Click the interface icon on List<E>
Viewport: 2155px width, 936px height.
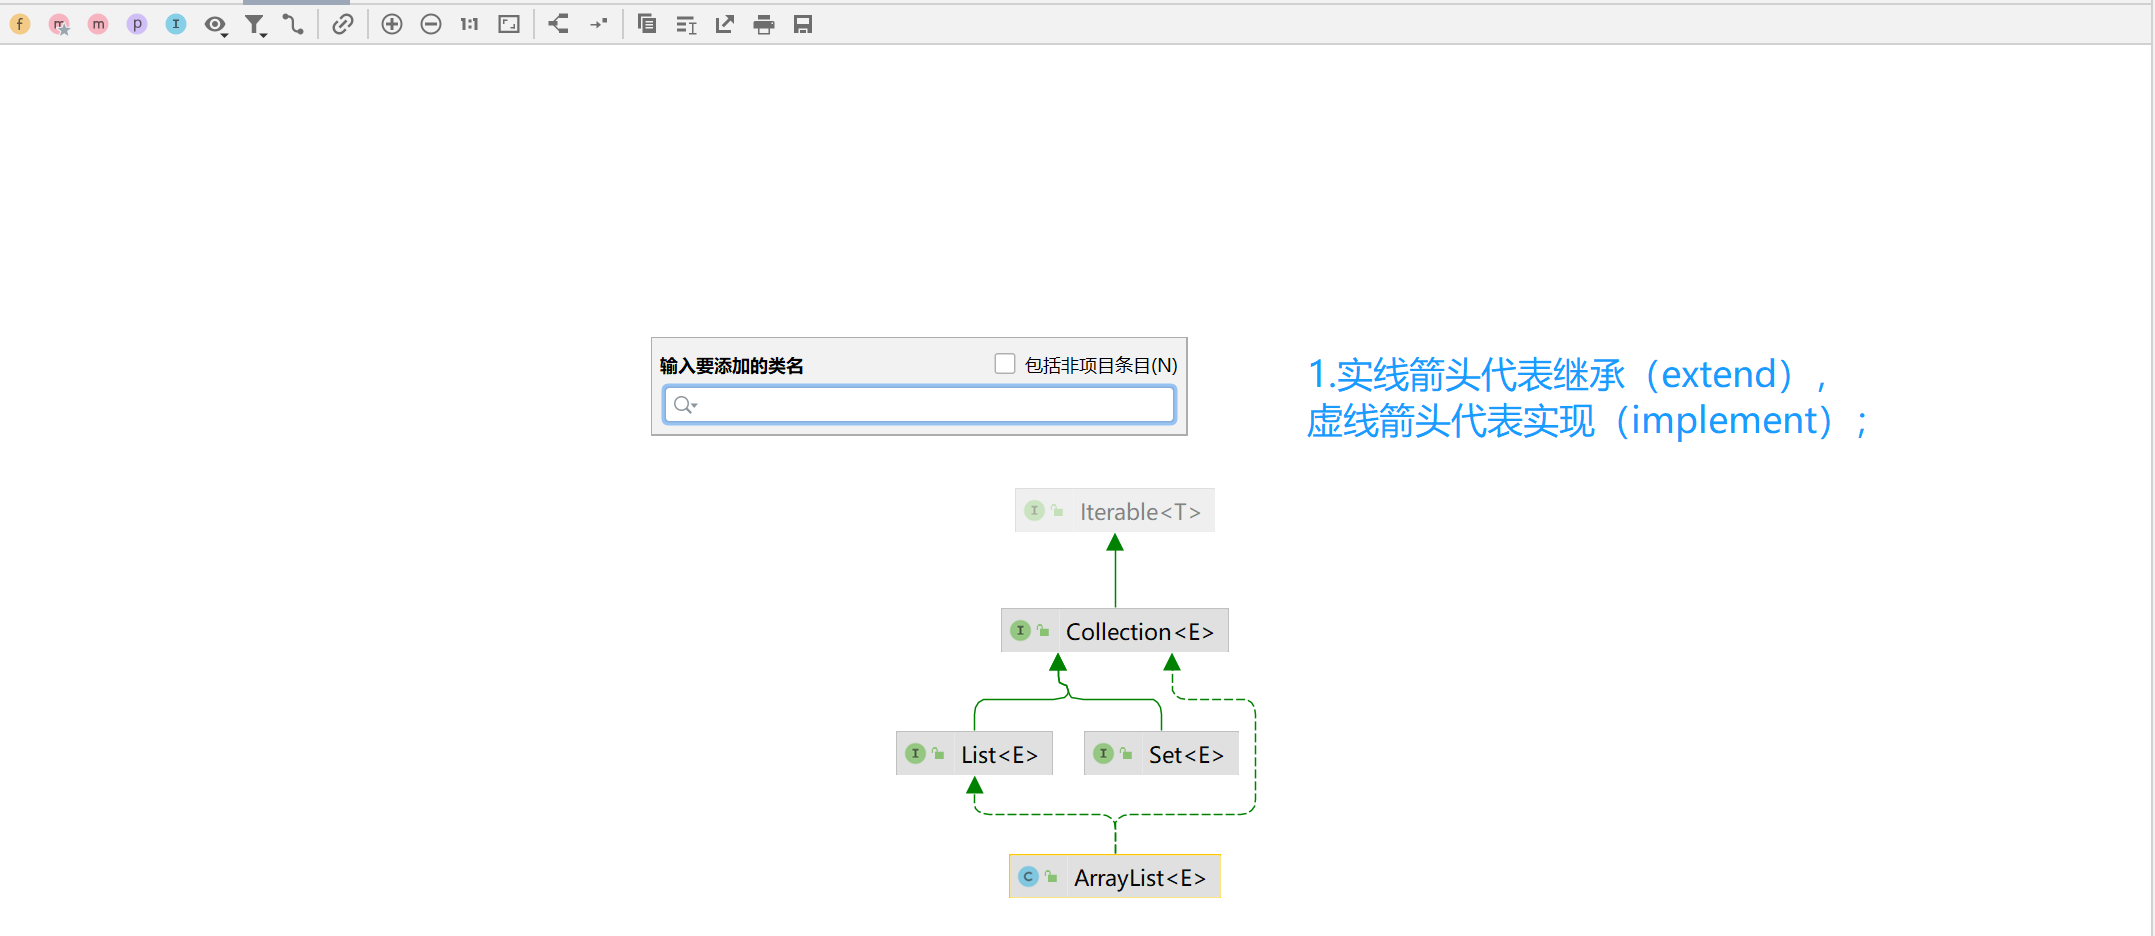pos(916,754)
